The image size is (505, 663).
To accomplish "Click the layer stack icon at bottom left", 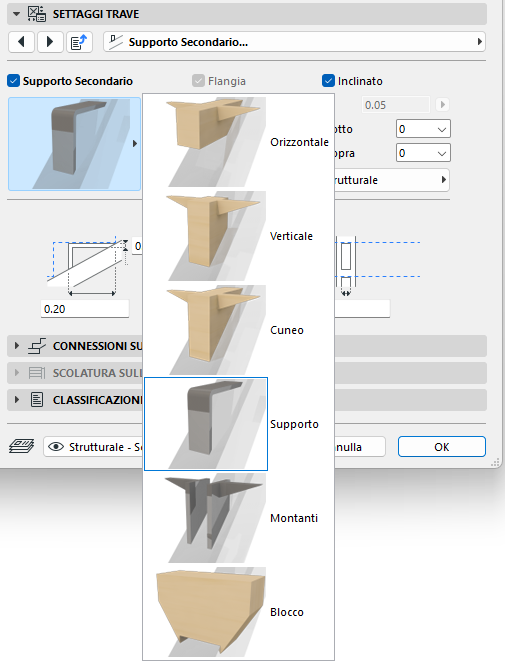I will [x=22, y=447].
